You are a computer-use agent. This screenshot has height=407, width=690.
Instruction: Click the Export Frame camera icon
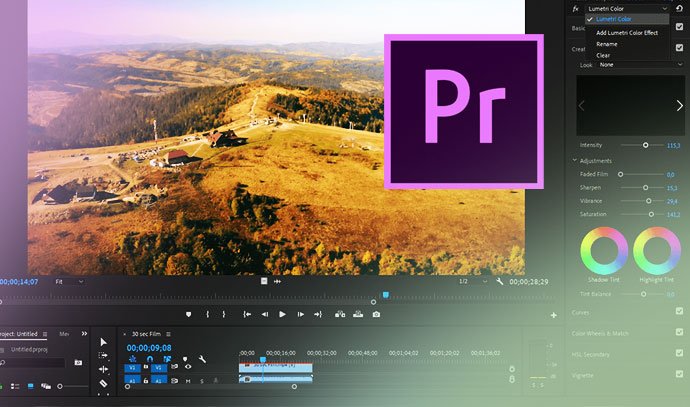[x=376, y=314]
